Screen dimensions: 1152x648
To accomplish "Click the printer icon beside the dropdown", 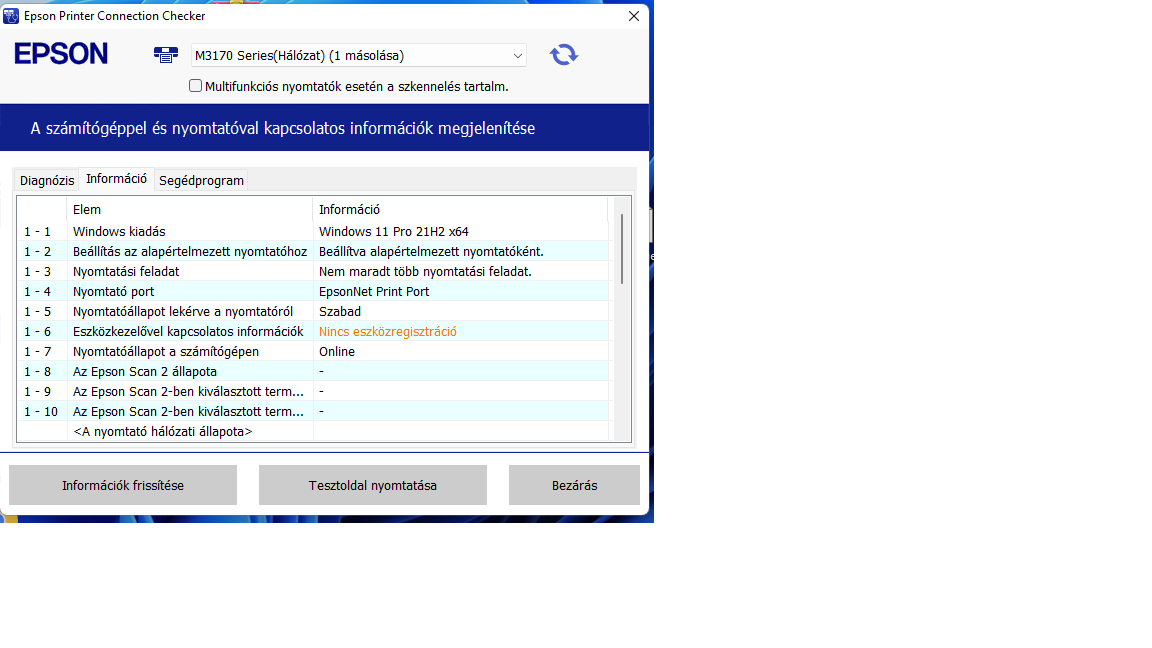I will [166, 55].
